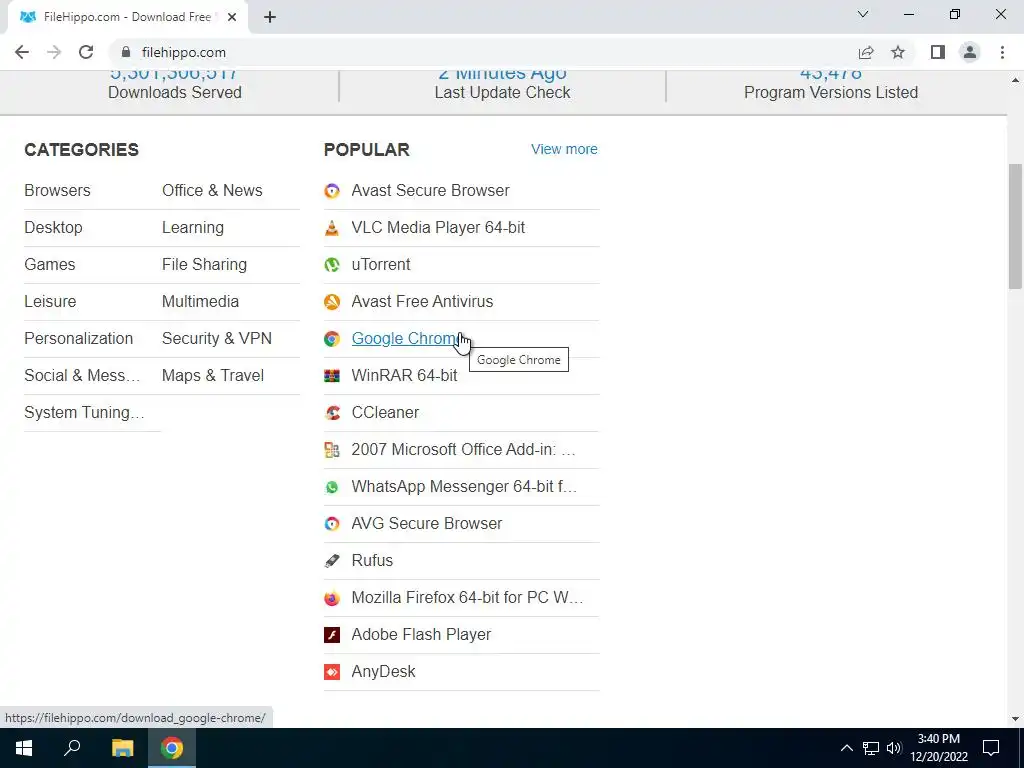Viewport: 1024px width, 768px height.
Task: Open the Google Chrome download link
Action: (406, 338)
